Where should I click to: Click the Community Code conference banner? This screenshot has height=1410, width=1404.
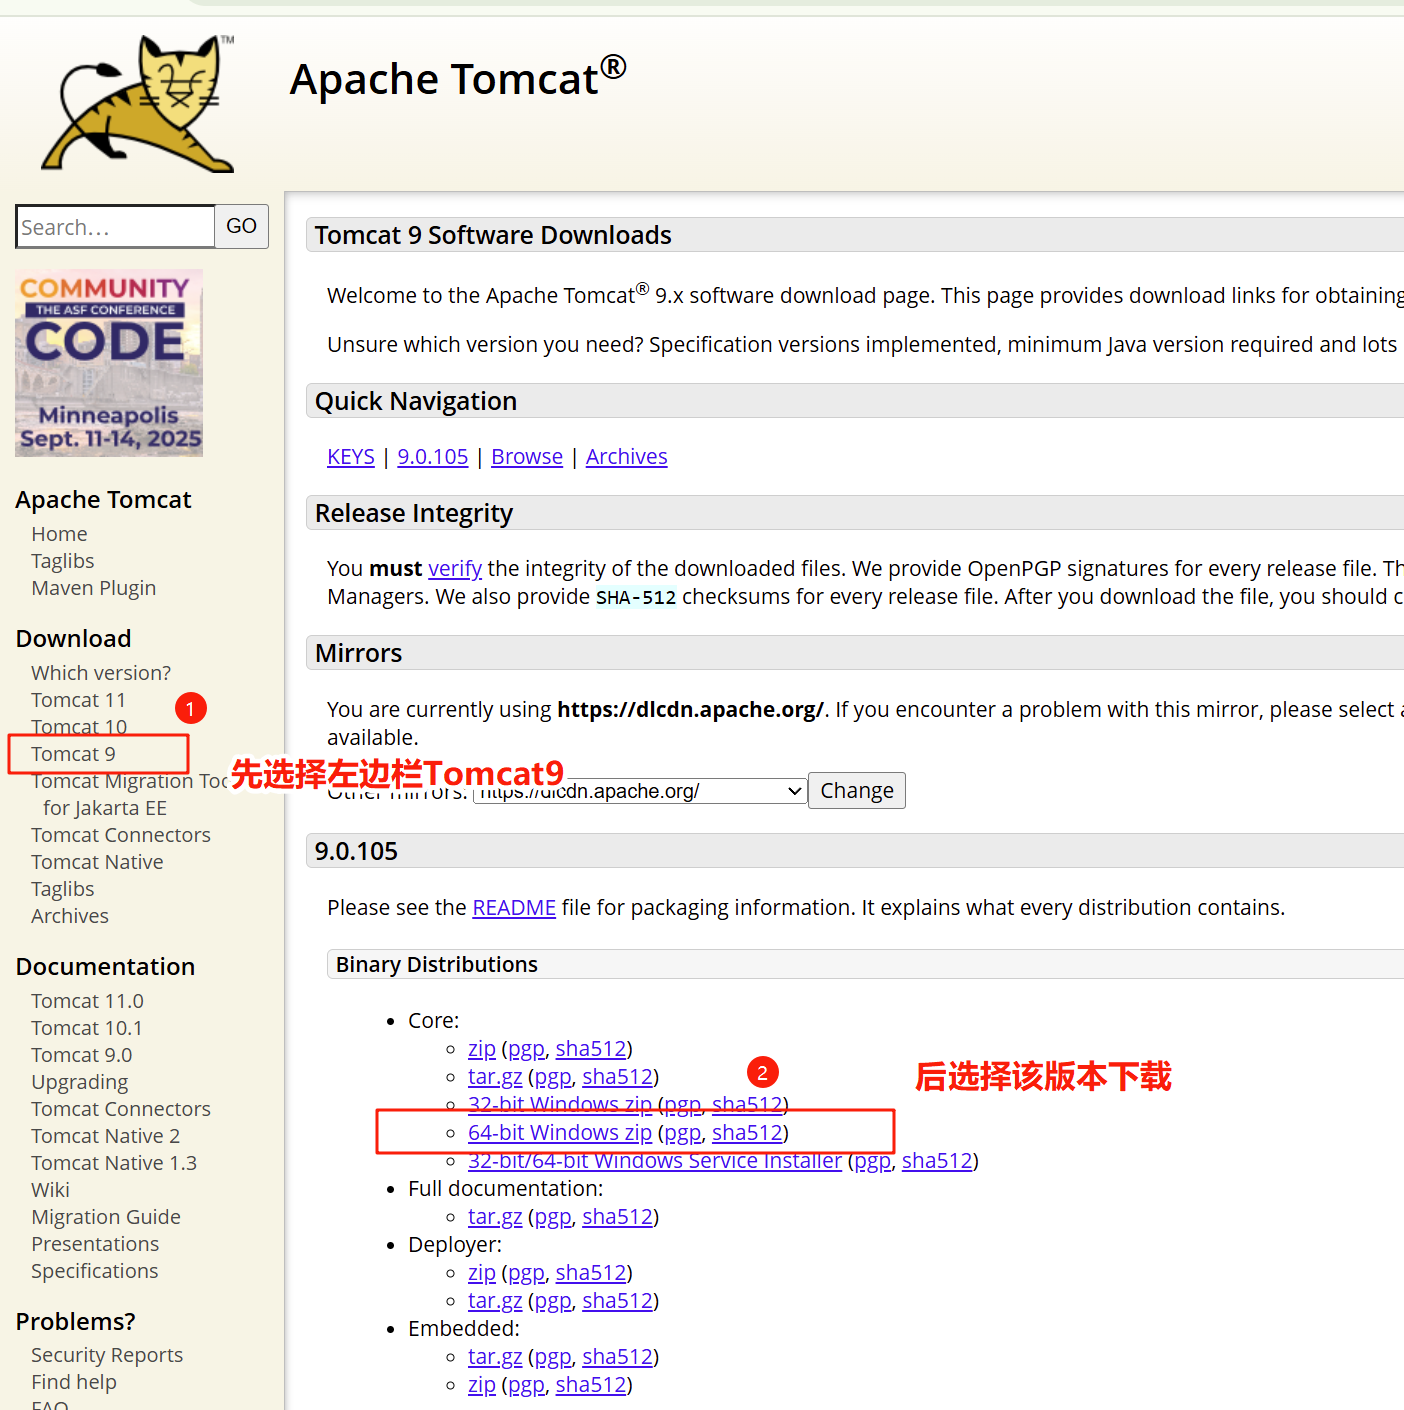109,363
